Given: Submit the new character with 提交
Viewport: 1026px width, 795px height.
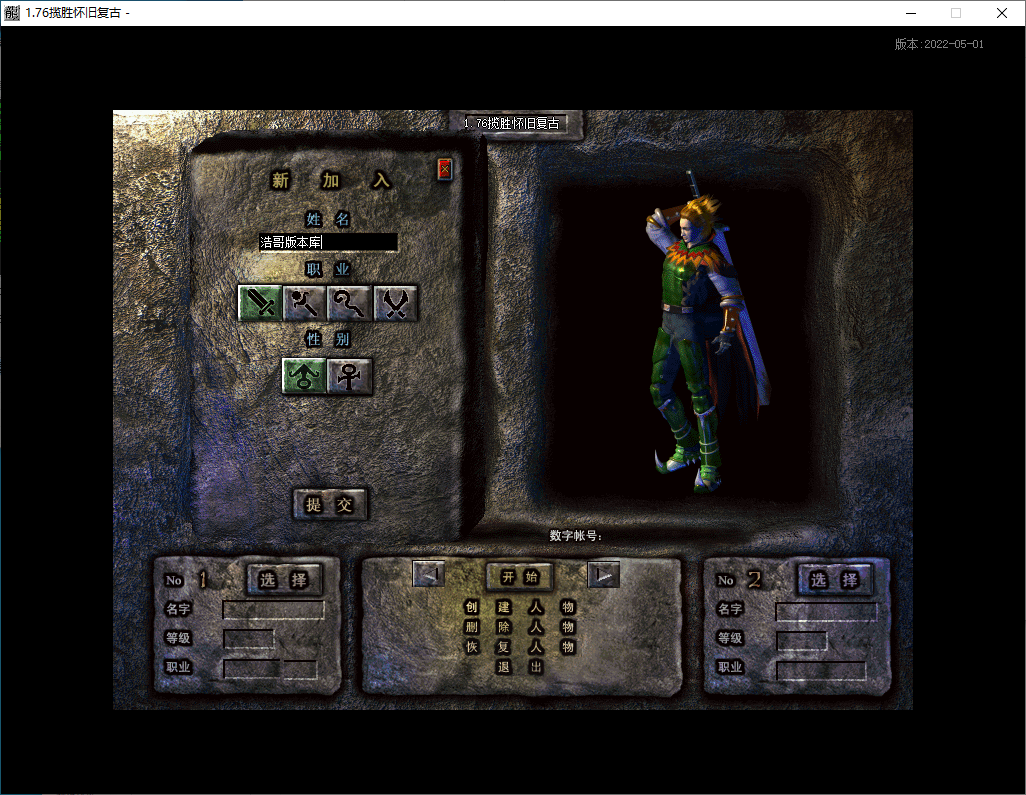Looking at the screenshot, I should (329, 504).
